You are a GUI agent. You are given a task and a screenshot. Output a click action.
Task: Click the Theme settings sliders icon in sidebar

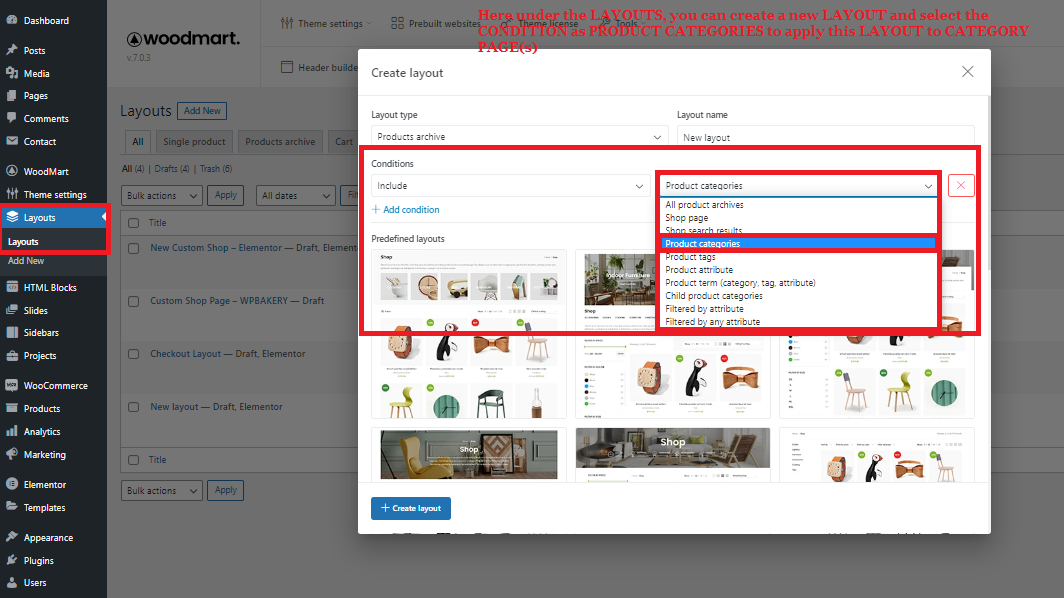click(12, 194)
